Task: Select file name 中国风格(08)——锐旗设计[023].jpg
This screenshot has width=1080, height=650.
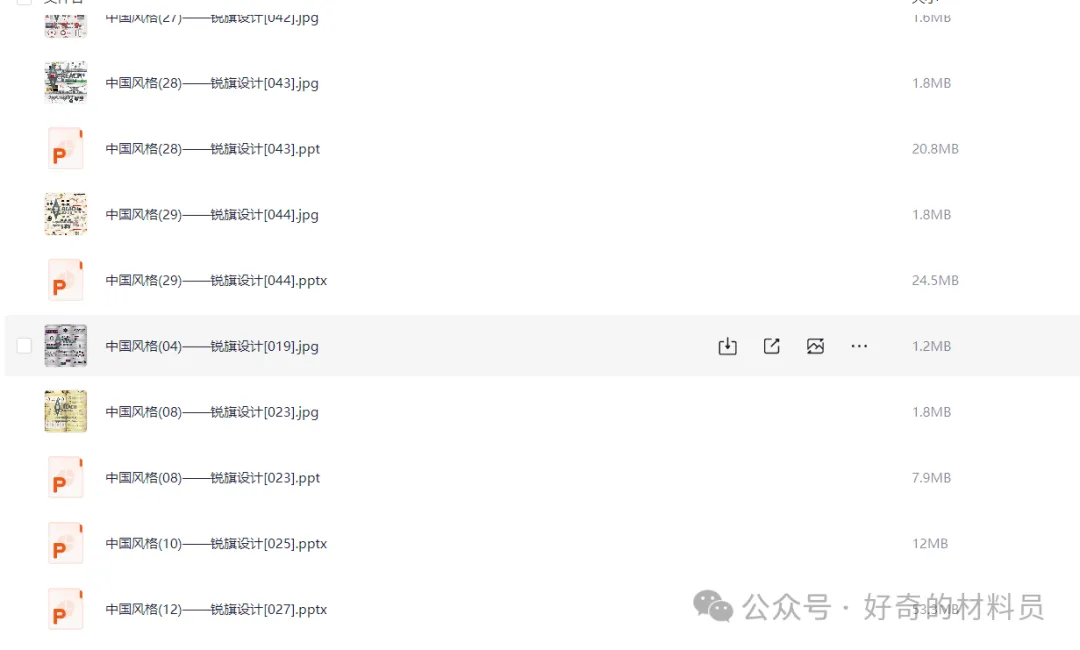Action: [211, 412]
